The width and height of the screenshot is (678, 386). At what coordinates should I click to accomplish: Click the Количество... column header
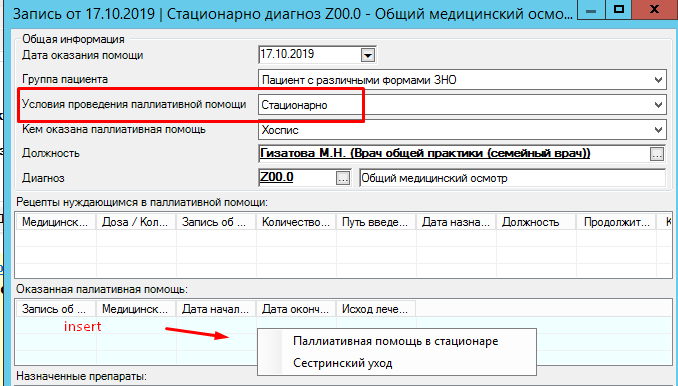296,222
